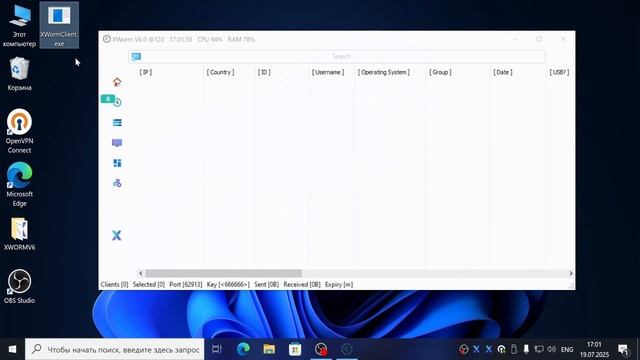Sort by the [USB?] column header
640x360 pixels.
[560, 72]
